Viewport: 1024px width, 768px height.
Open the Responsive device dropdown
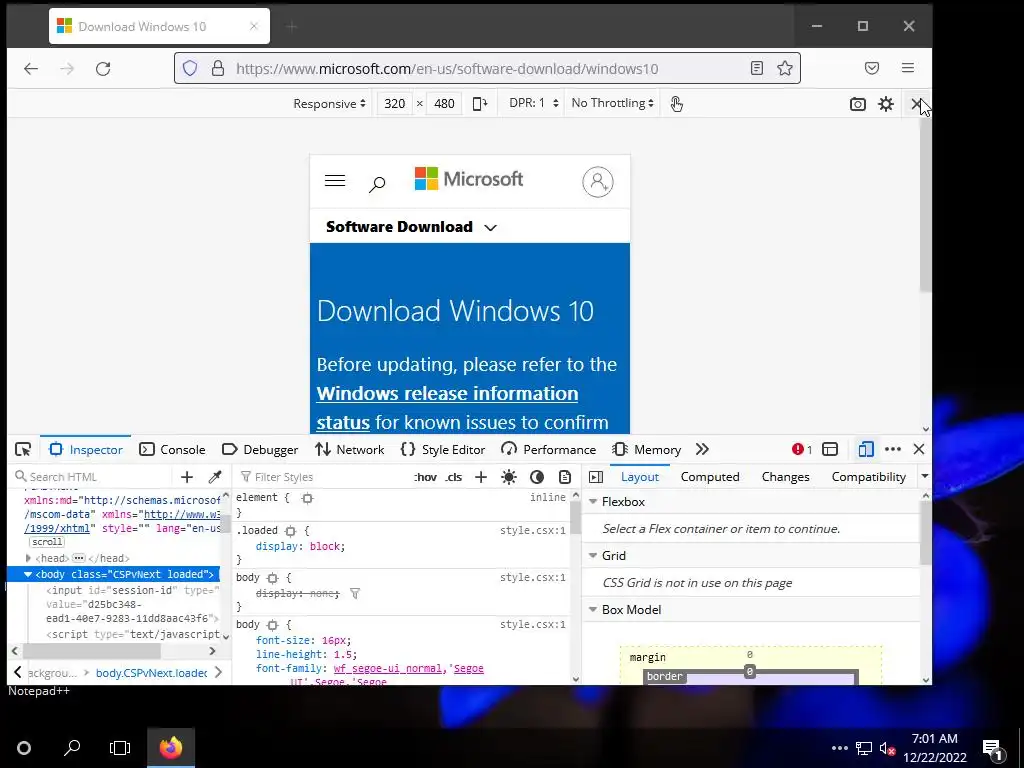(329, 103)
